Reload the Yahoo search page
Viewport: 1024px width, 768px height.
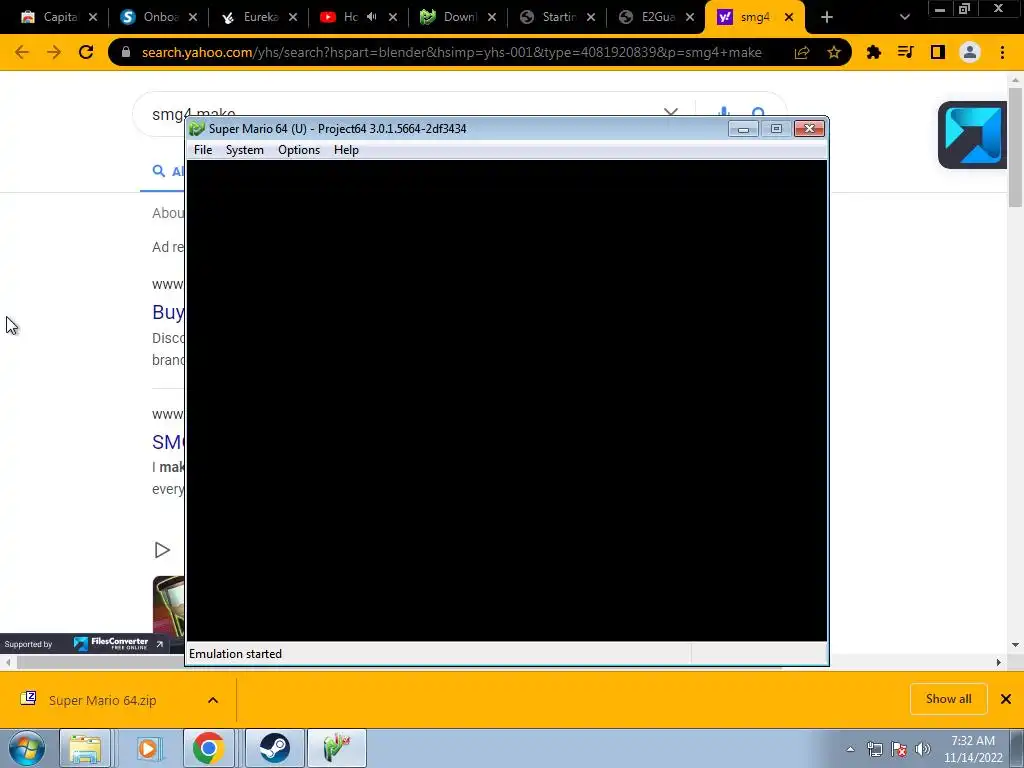(86, 52)
